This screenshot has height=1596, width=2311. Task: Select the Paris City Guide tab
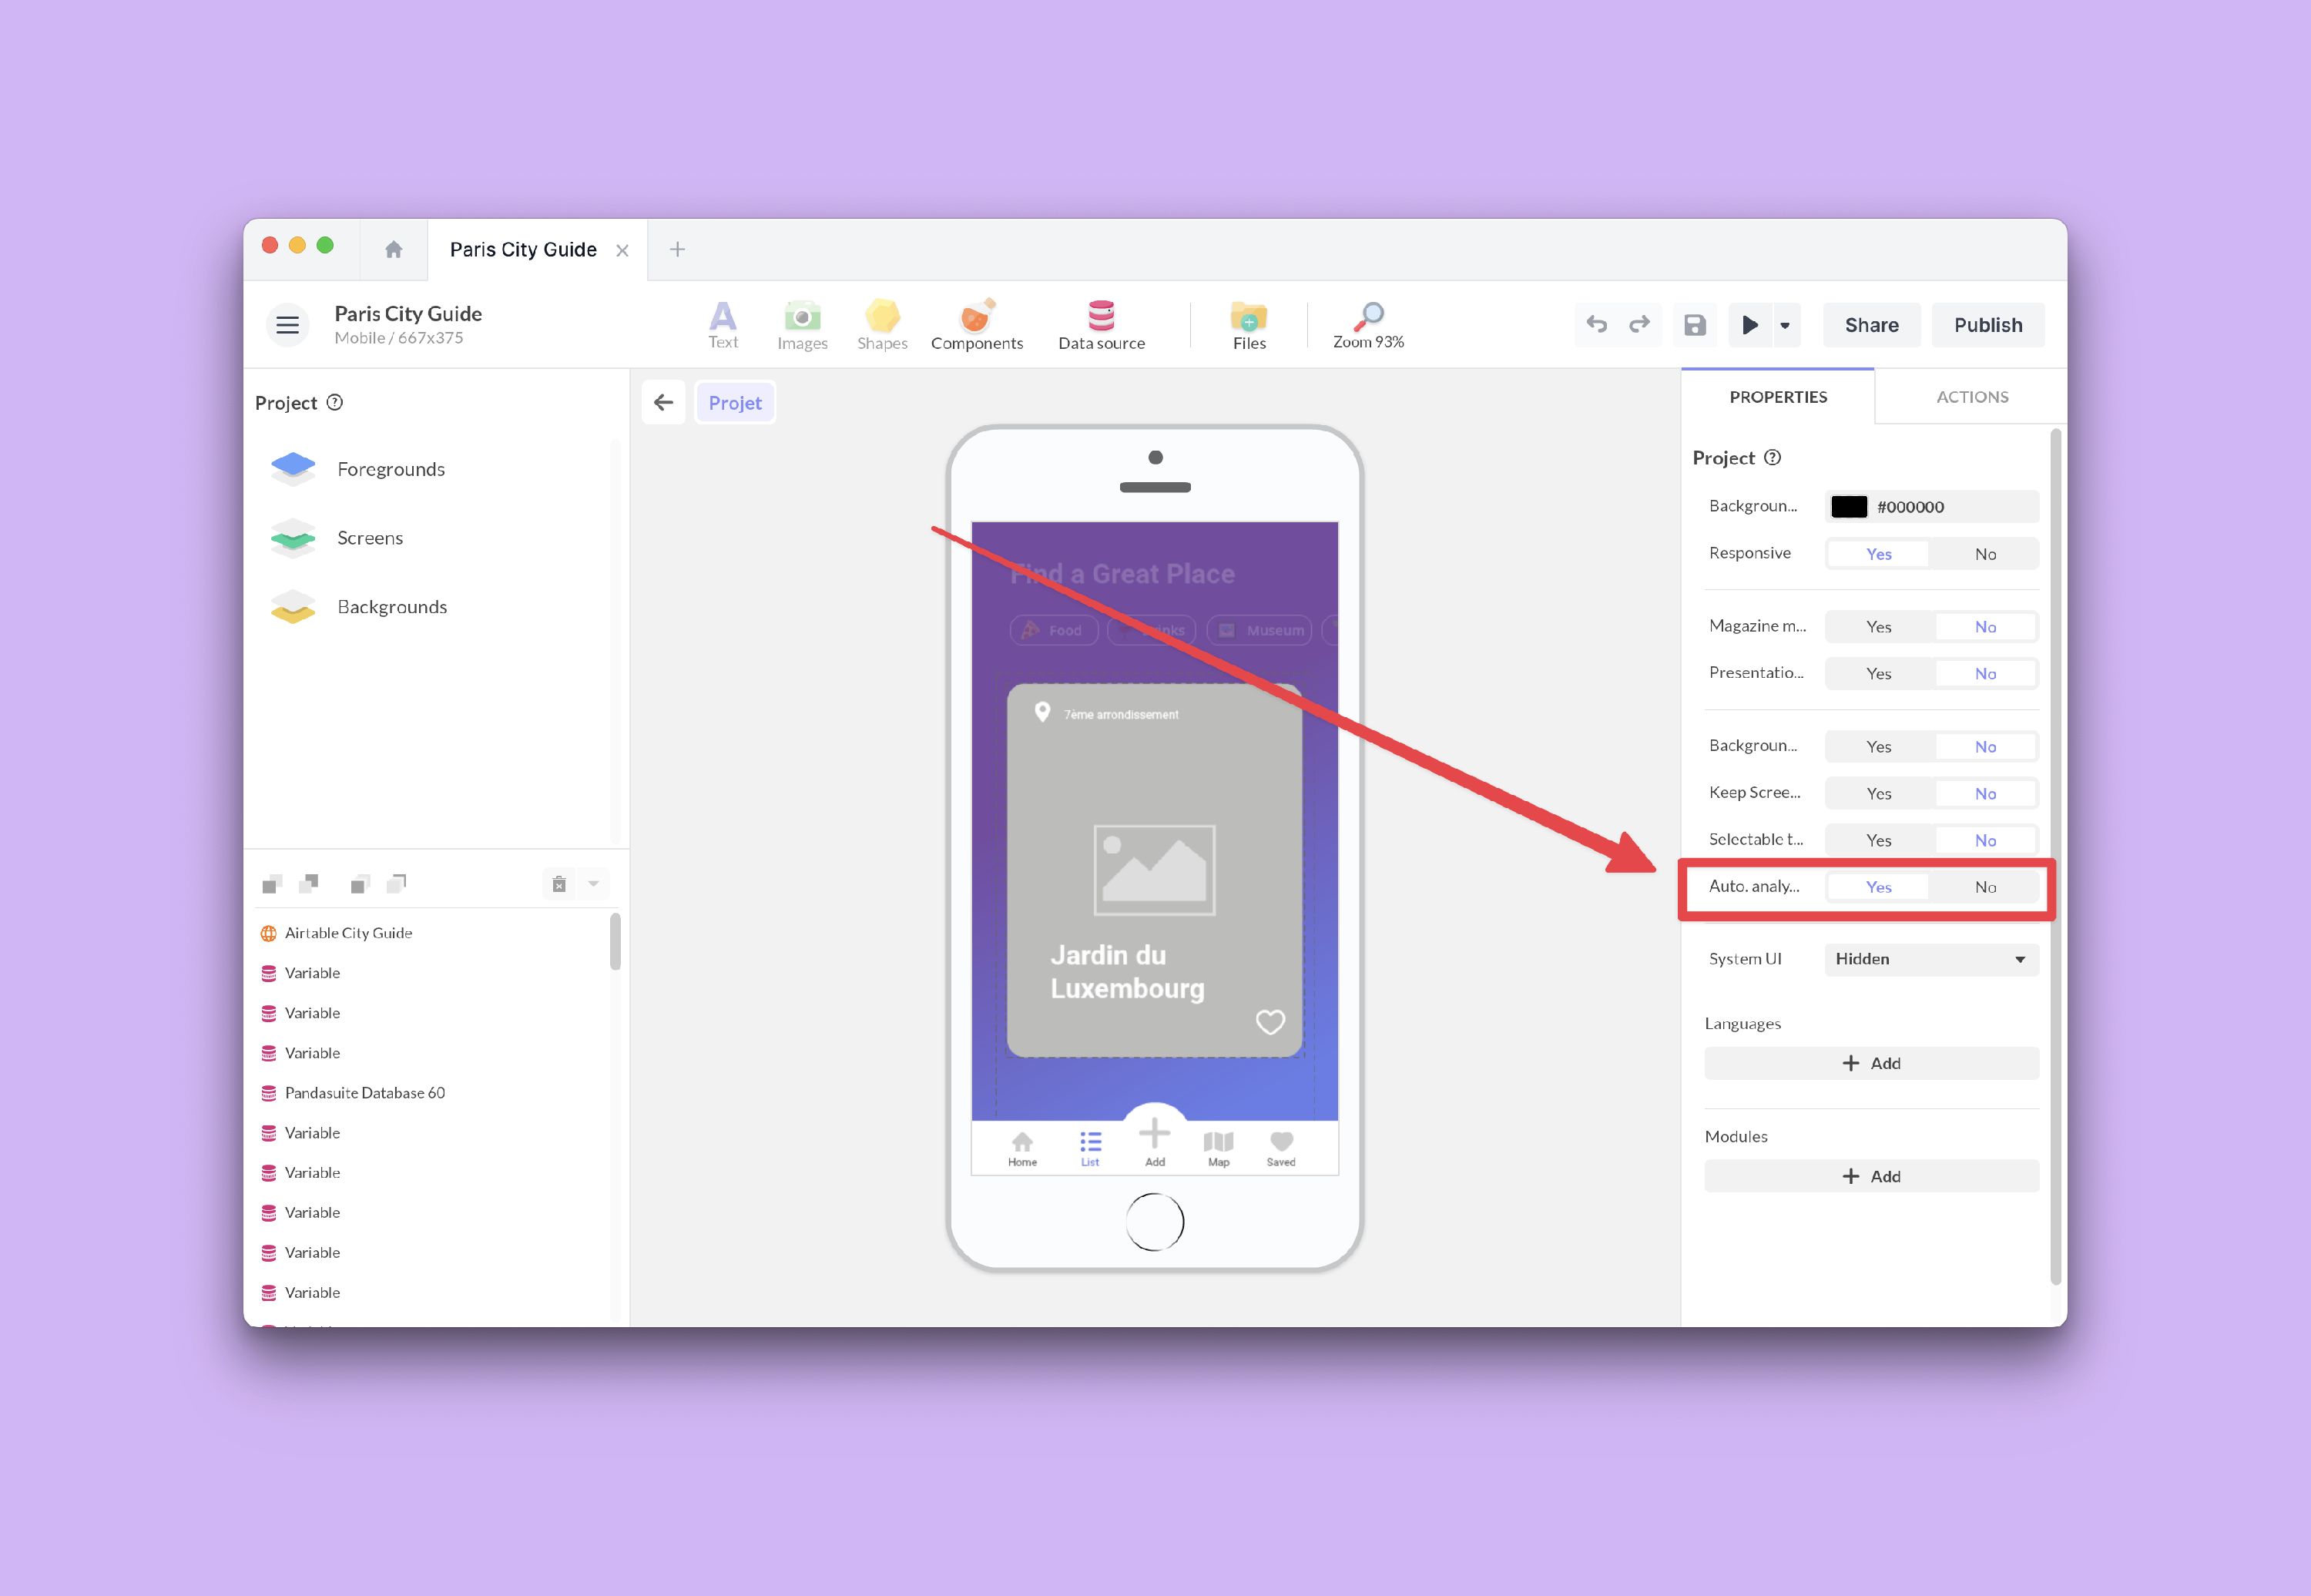[x=523, y=250]
